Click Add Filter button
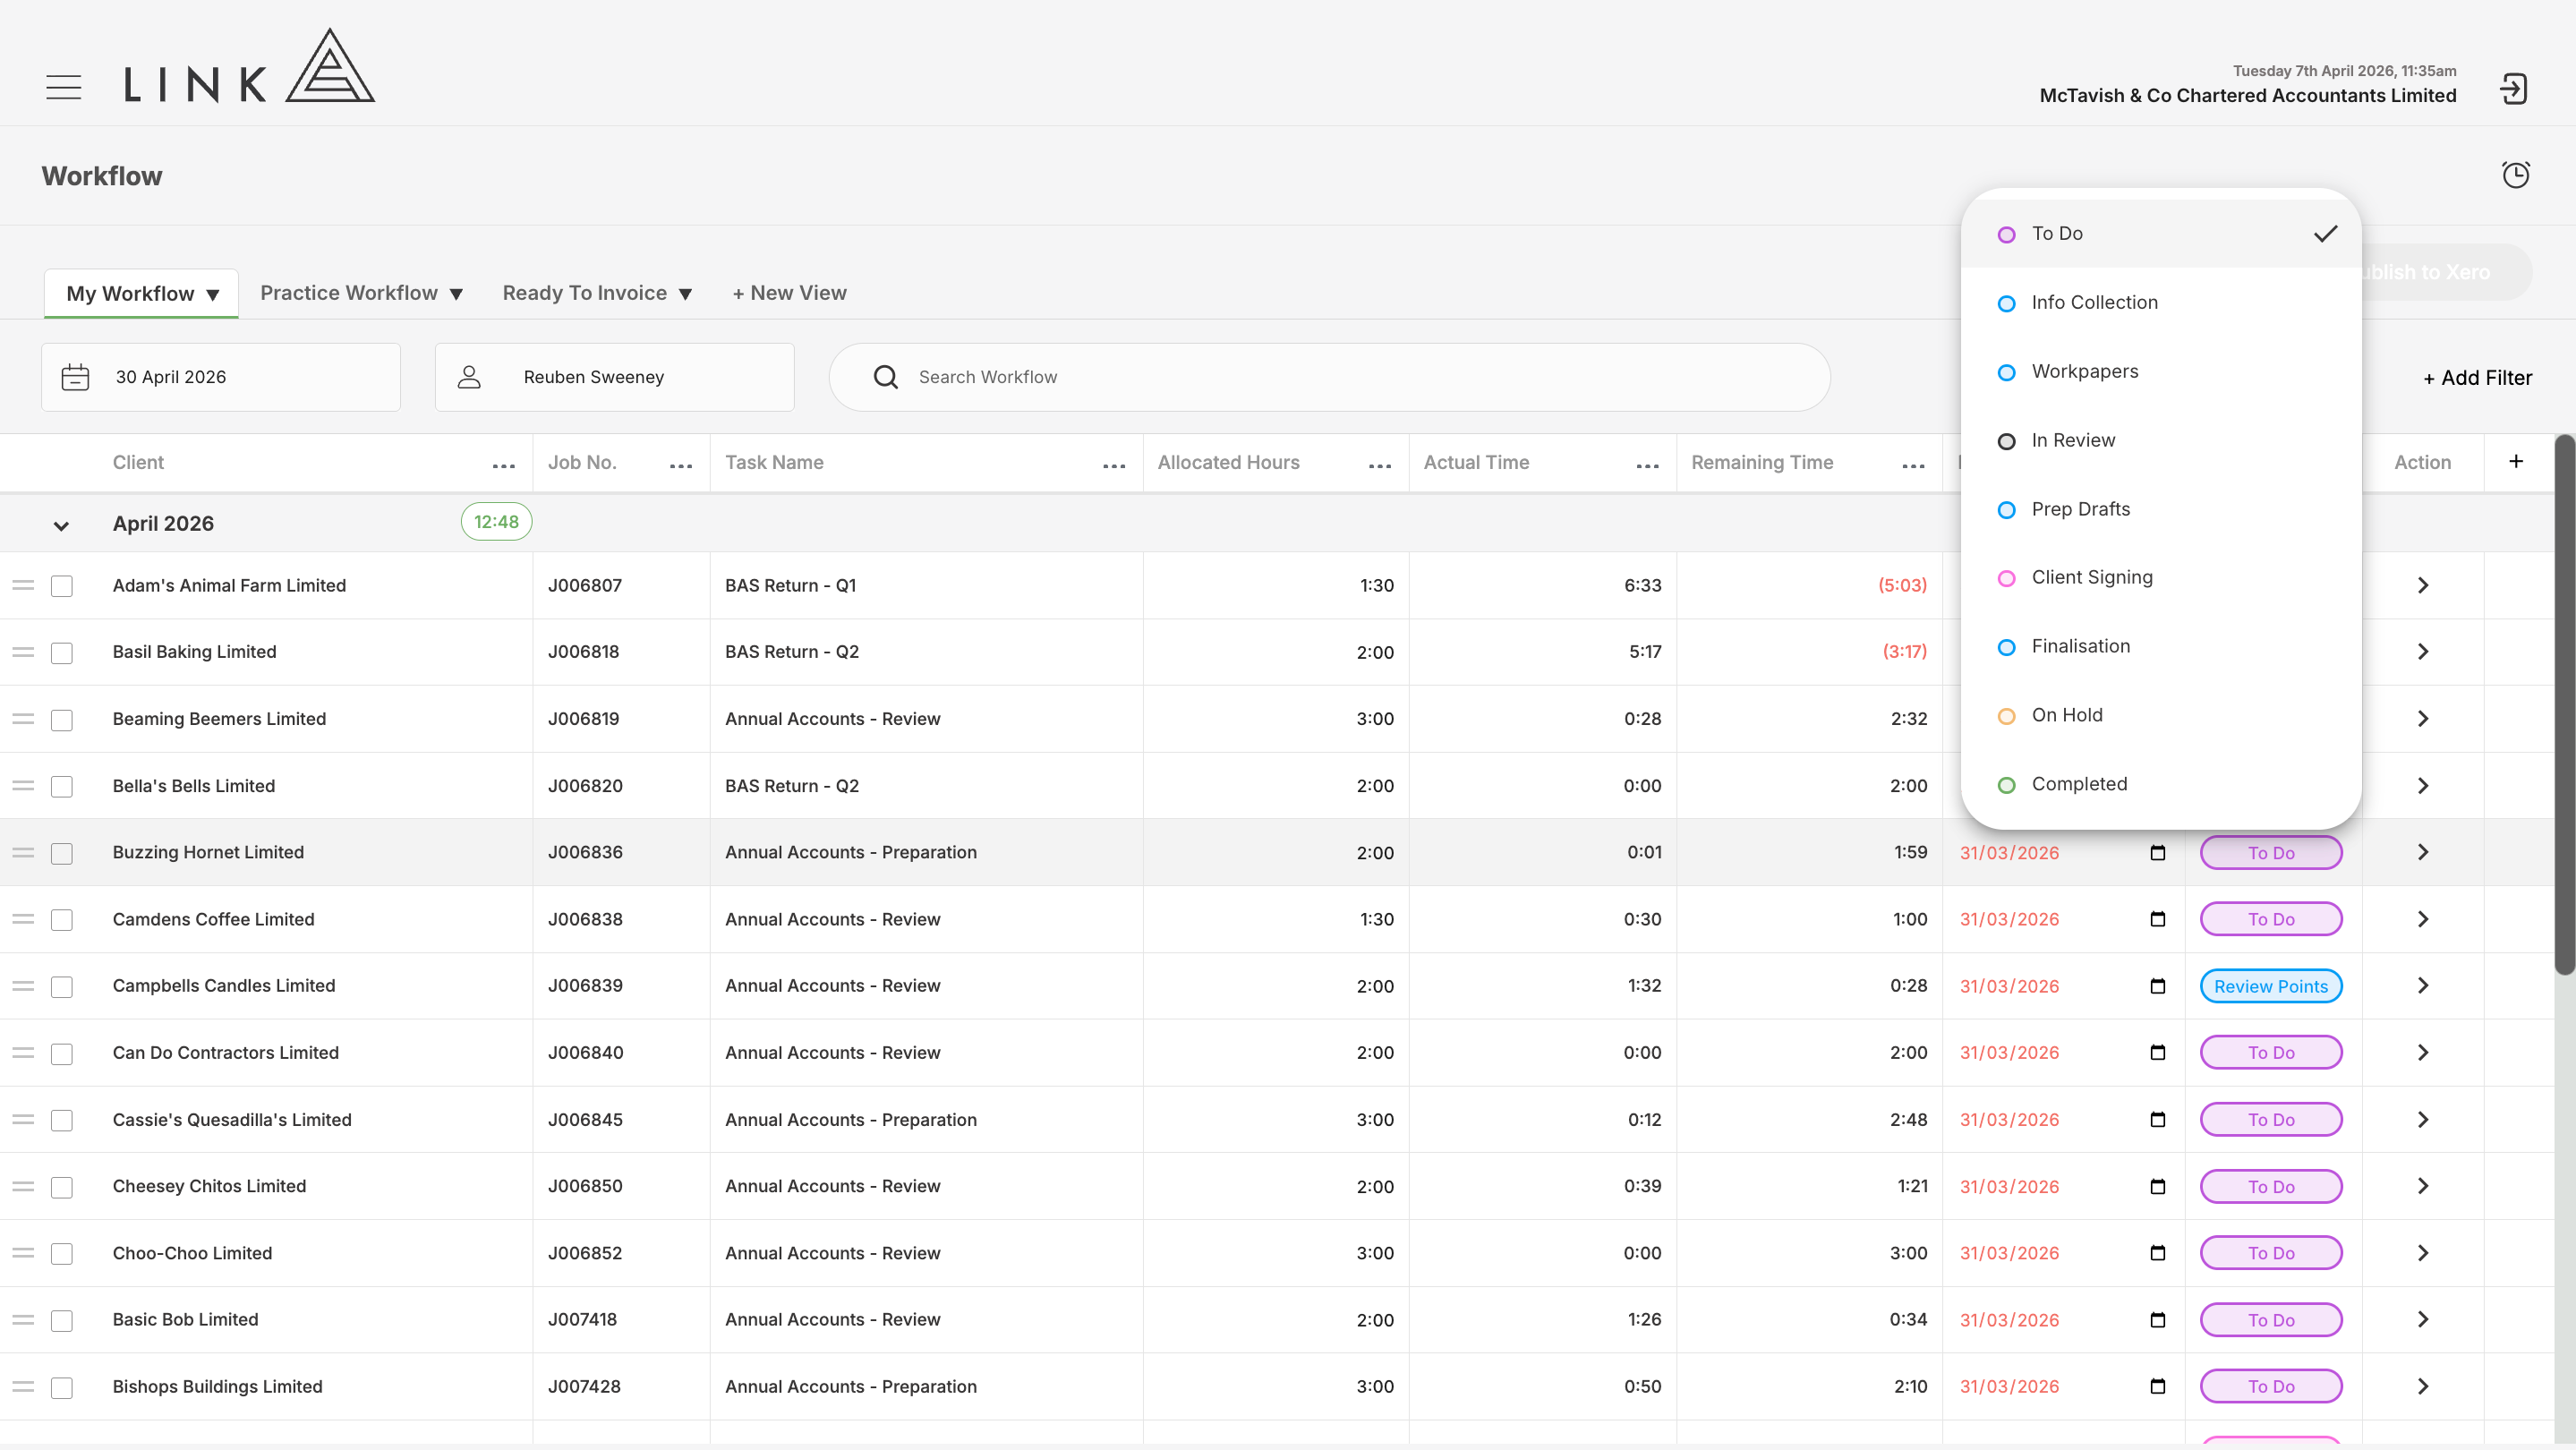 tap(2477, 378)
